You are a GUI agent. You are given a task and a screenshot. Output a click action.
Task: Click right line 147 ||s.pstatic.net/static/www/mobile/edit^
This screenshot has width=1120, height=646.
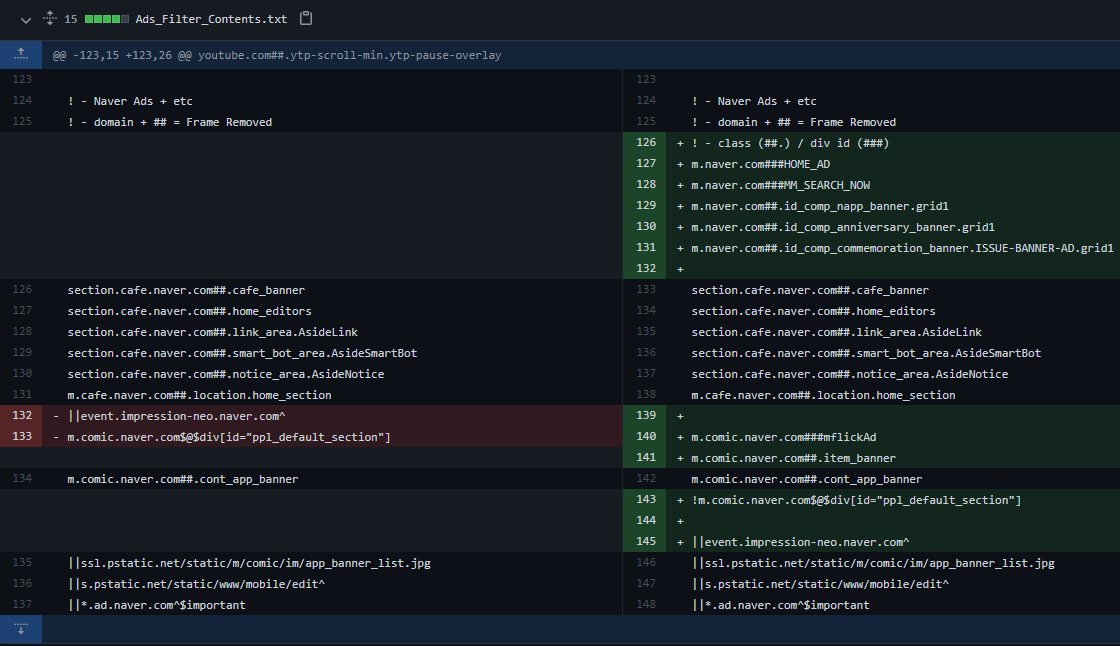pyautogui.click(x=820, y=584)
